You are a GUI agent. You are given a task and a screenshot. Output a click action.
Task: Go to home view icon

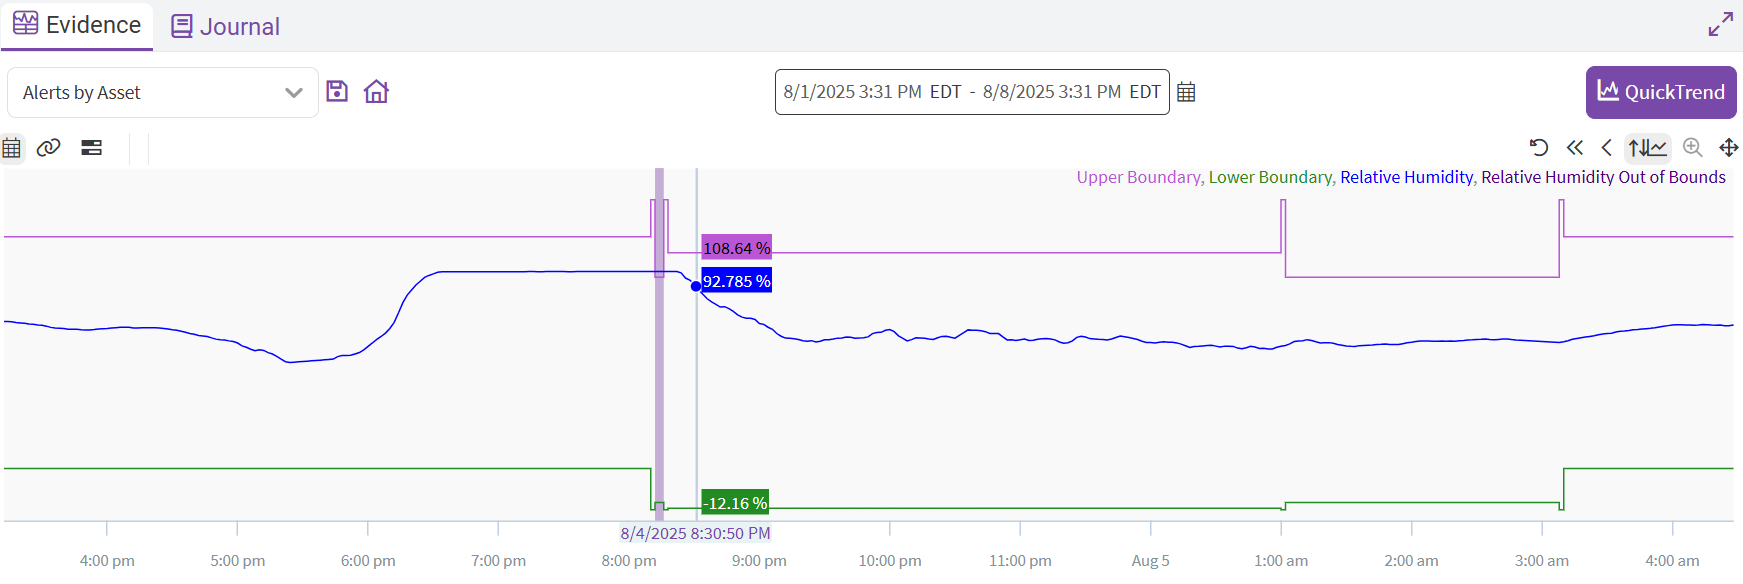click(x=376, y=92)
